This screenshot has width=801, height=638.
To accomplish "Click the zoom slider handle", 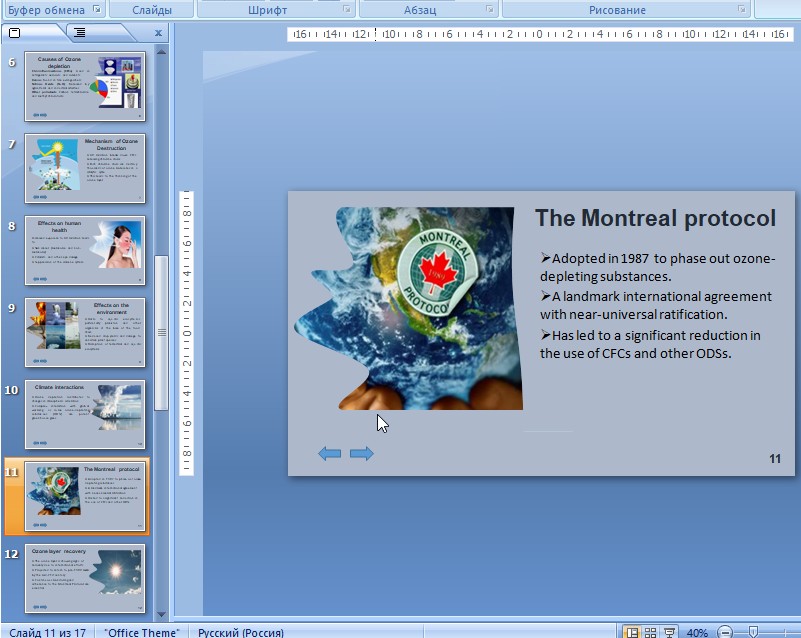I will [753, 632].
